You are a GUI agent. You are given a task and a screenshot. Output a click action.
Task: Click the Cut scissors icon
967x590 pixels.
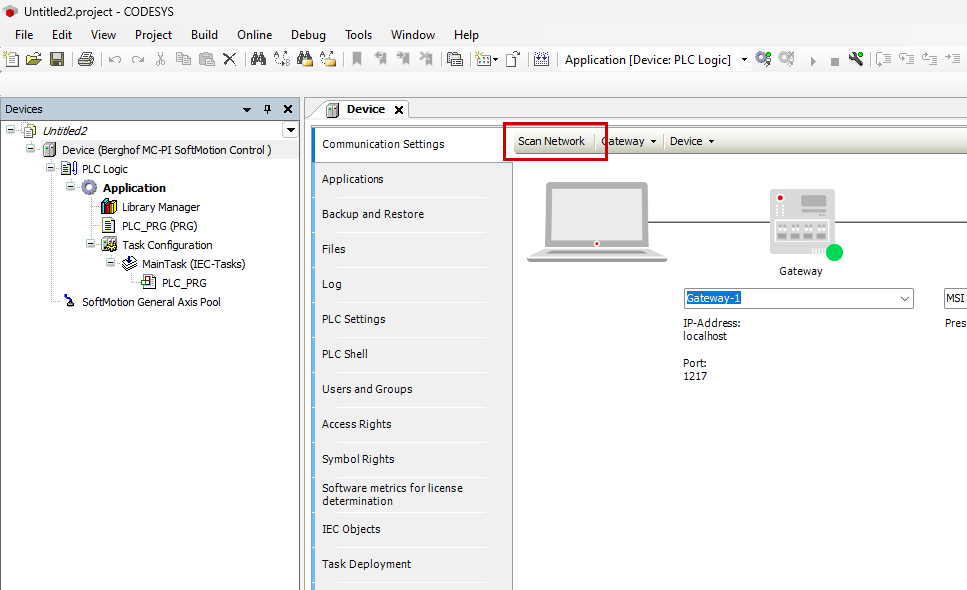pyautogui.click(x=160, y=59)
